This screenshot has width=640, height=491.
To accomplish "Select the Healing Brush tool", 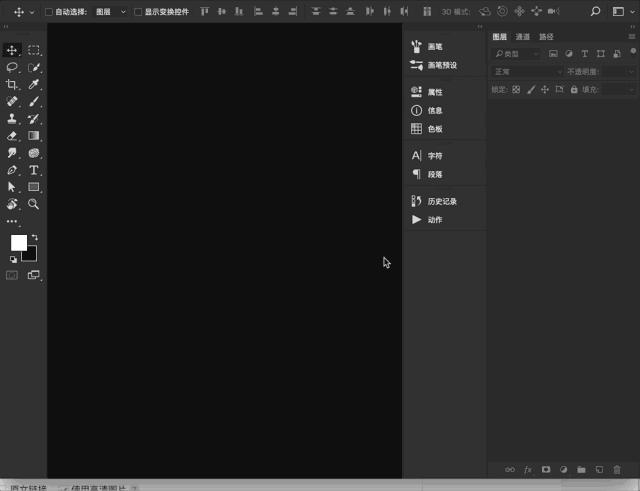I will [11, 101].
